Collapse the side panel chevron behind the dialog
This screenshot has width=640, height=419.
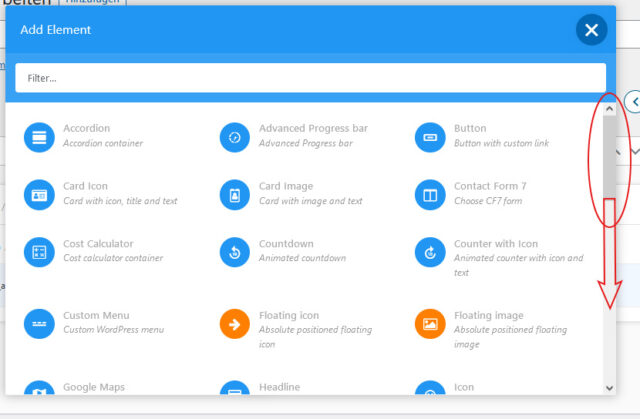pos(634,102)
